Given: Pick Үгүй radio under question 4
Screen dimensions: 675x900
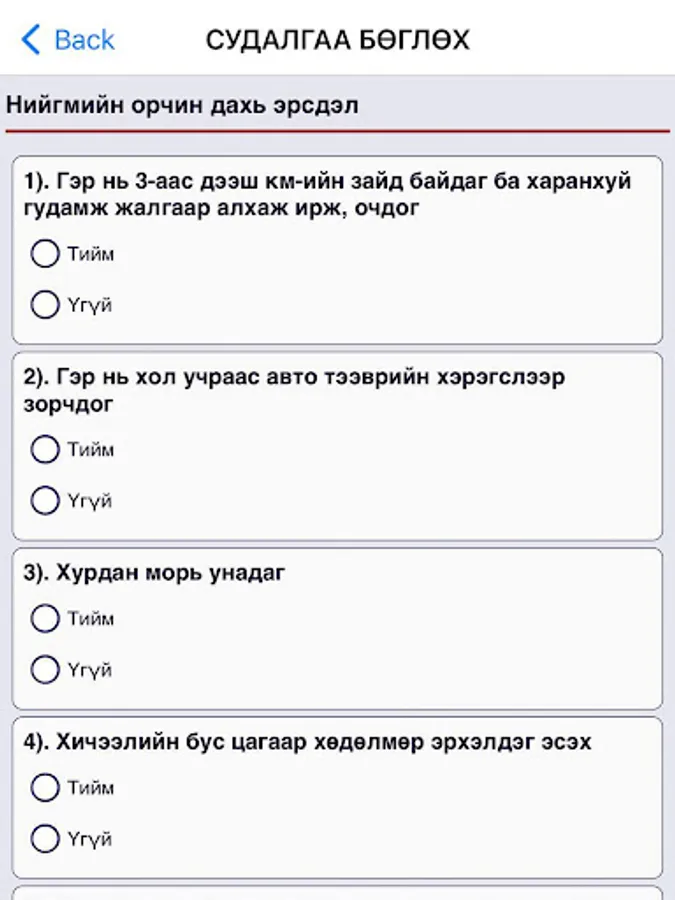Looking at the screenshot, I should pos(45,838).
